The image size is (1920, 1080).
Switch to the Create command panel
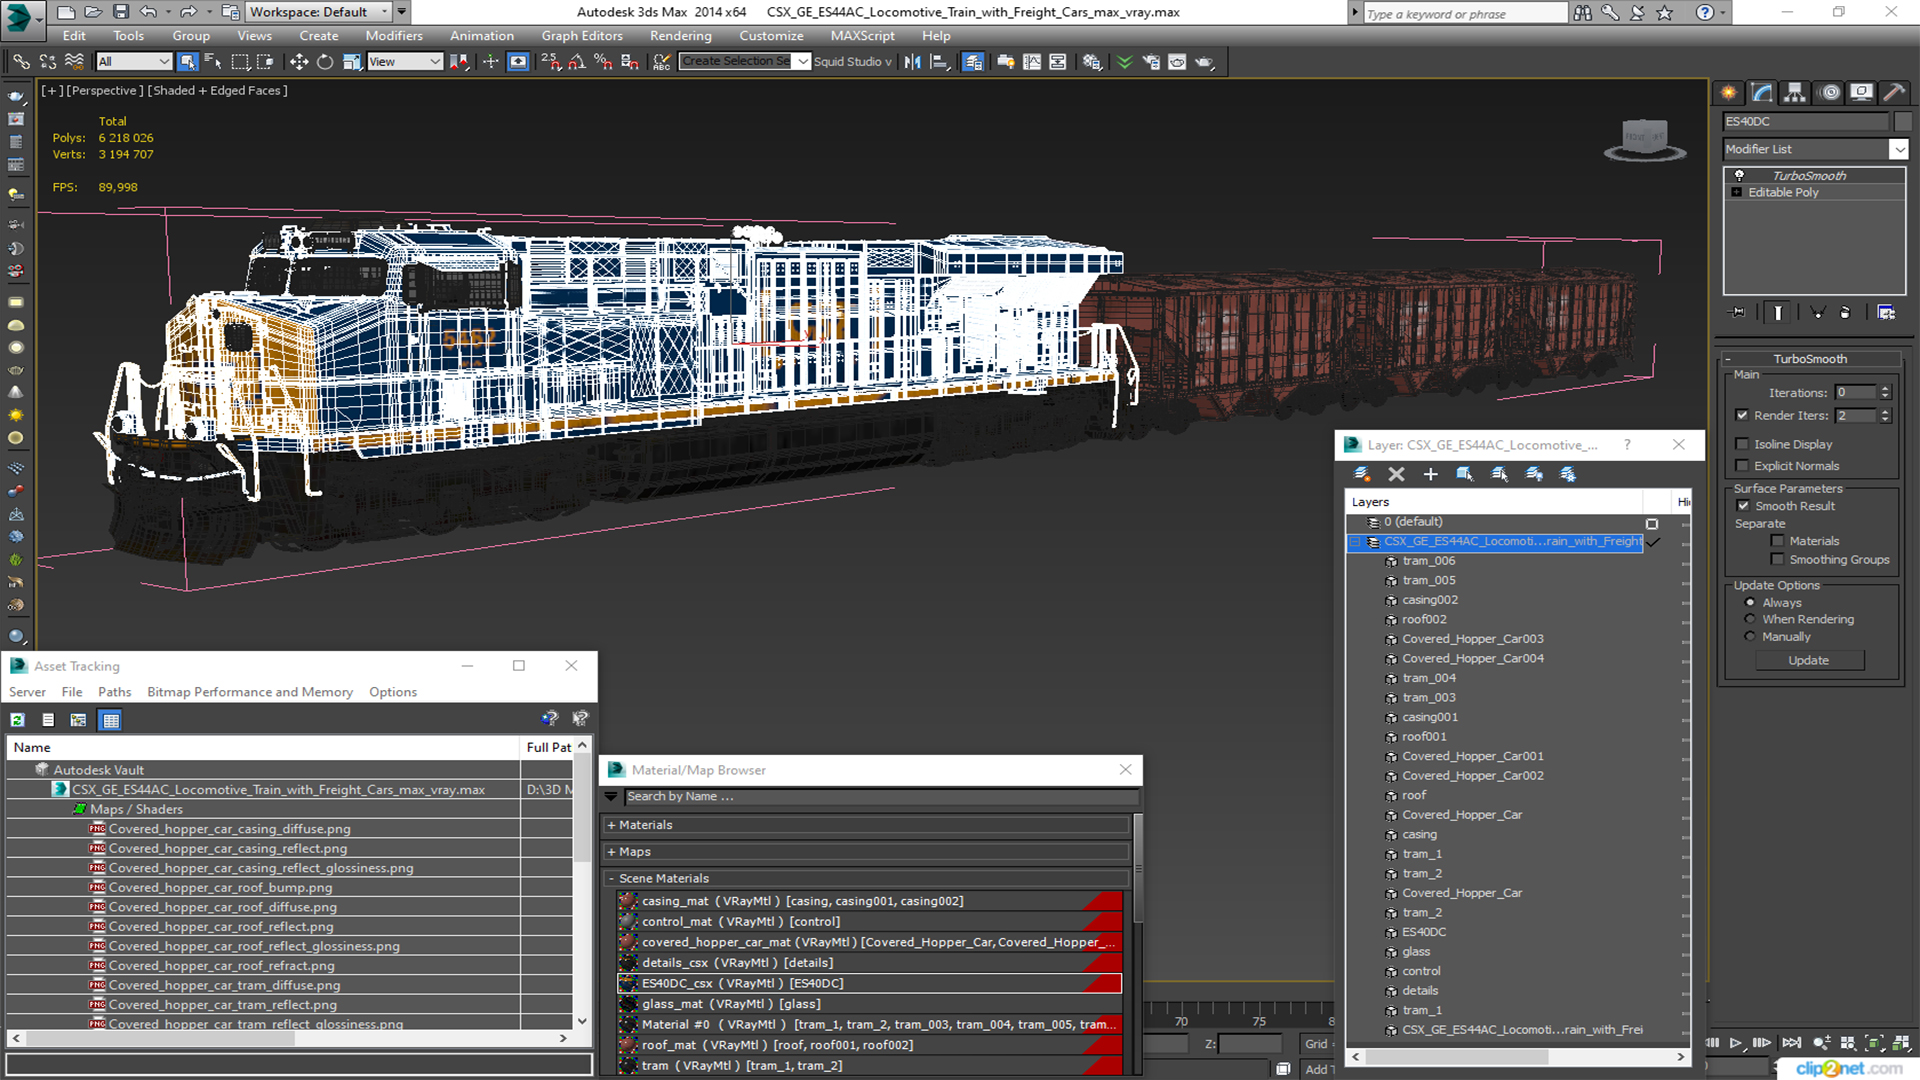(1729, 93)
